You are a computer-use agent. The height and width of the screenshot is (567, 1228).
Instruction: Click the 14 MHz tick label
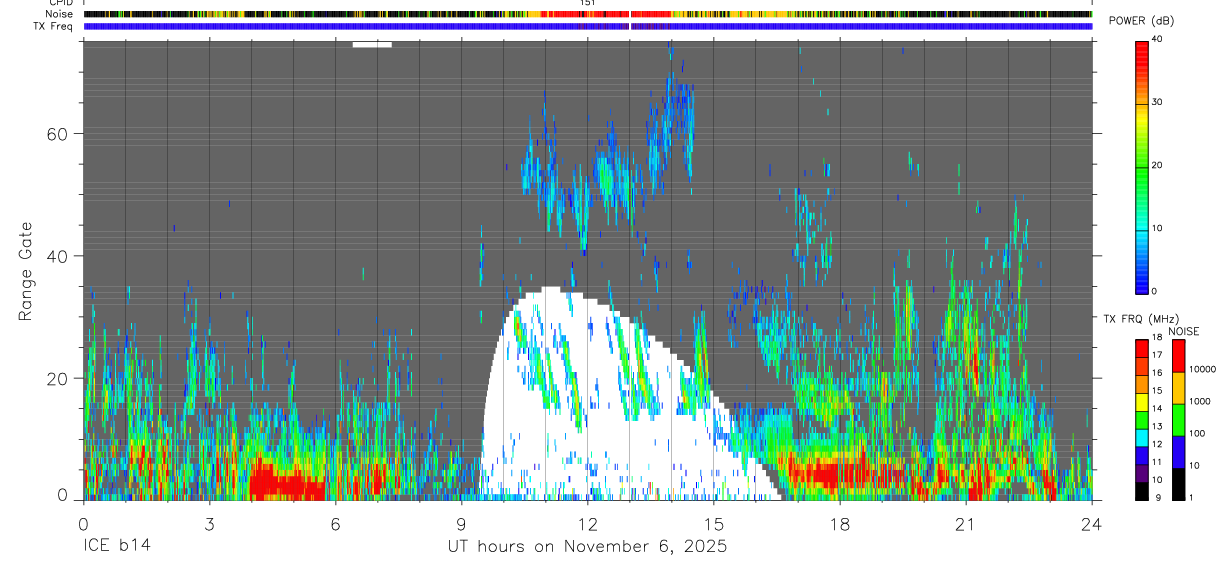(x=1156, y=409)
